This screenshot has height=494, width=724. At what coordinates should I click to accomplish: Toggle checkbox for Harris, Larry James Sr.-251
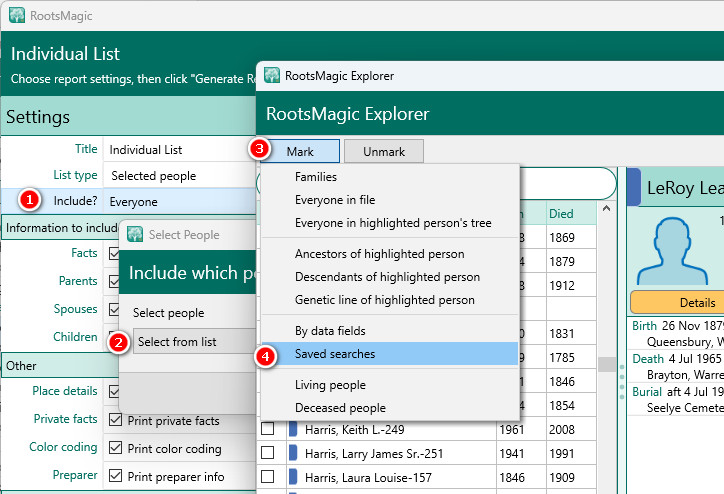point(267,453)
